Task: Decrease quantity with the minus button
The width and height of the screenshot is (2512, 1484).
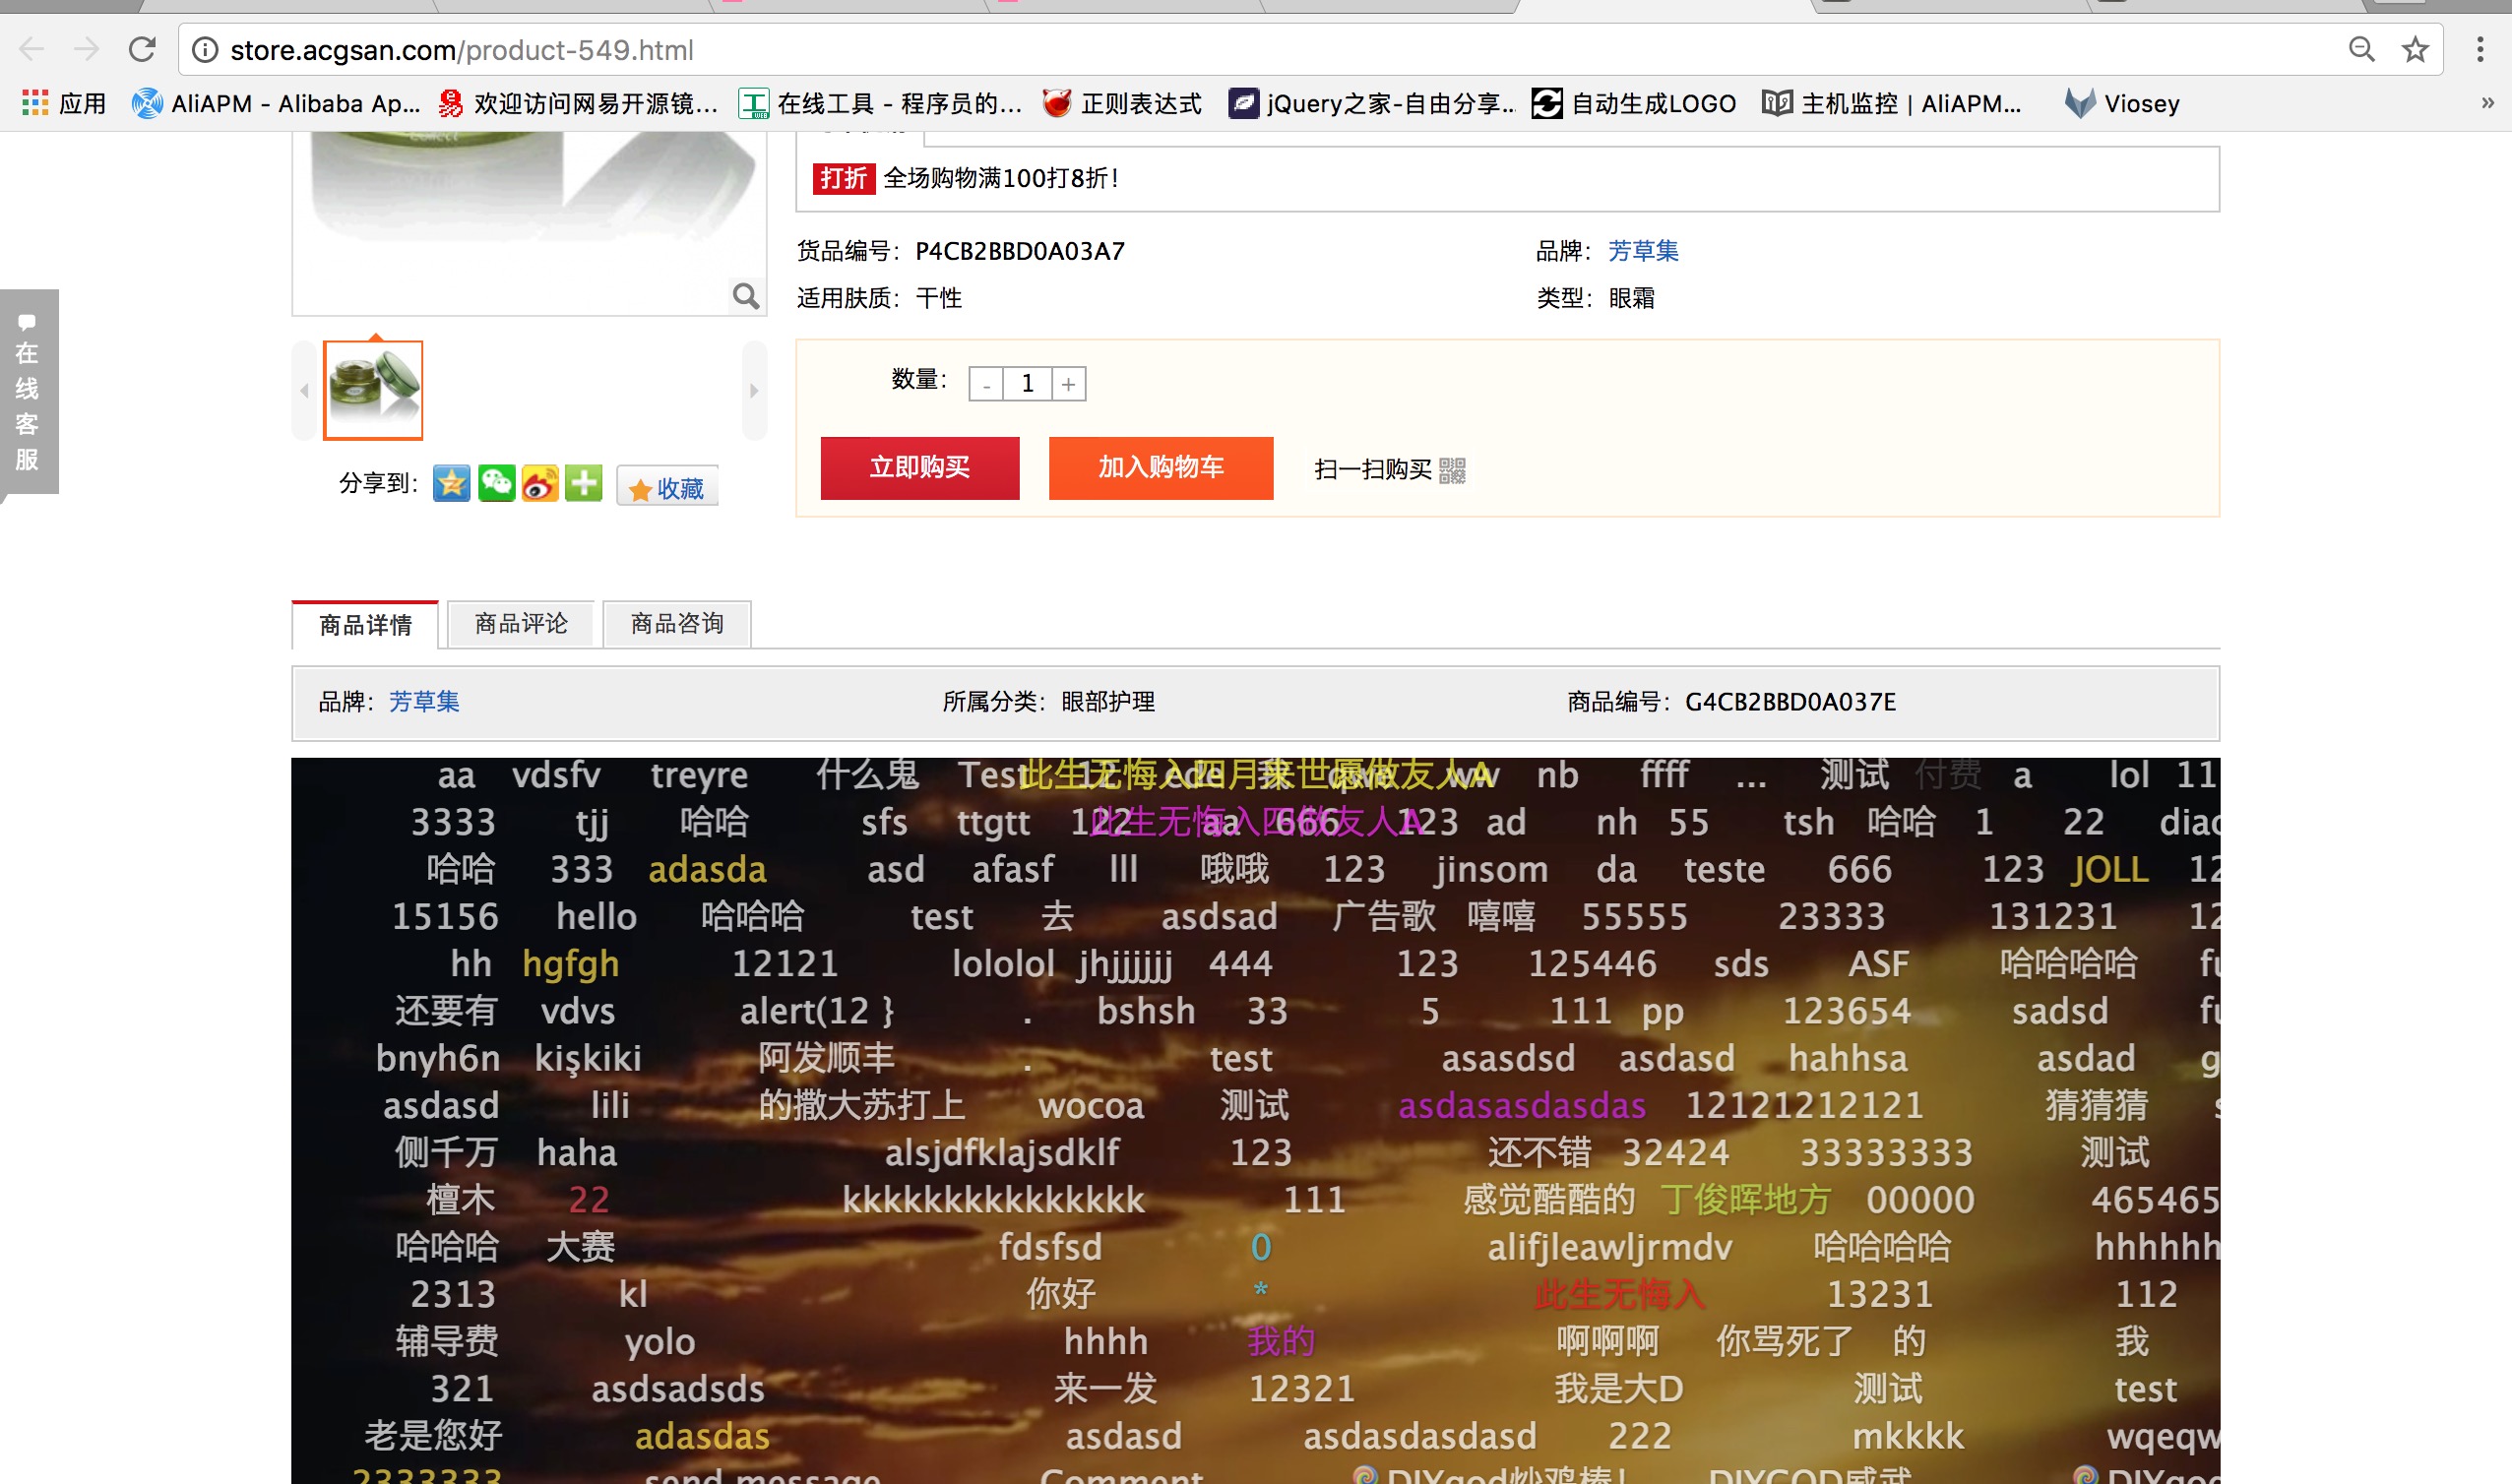Action: pos(986,384)
